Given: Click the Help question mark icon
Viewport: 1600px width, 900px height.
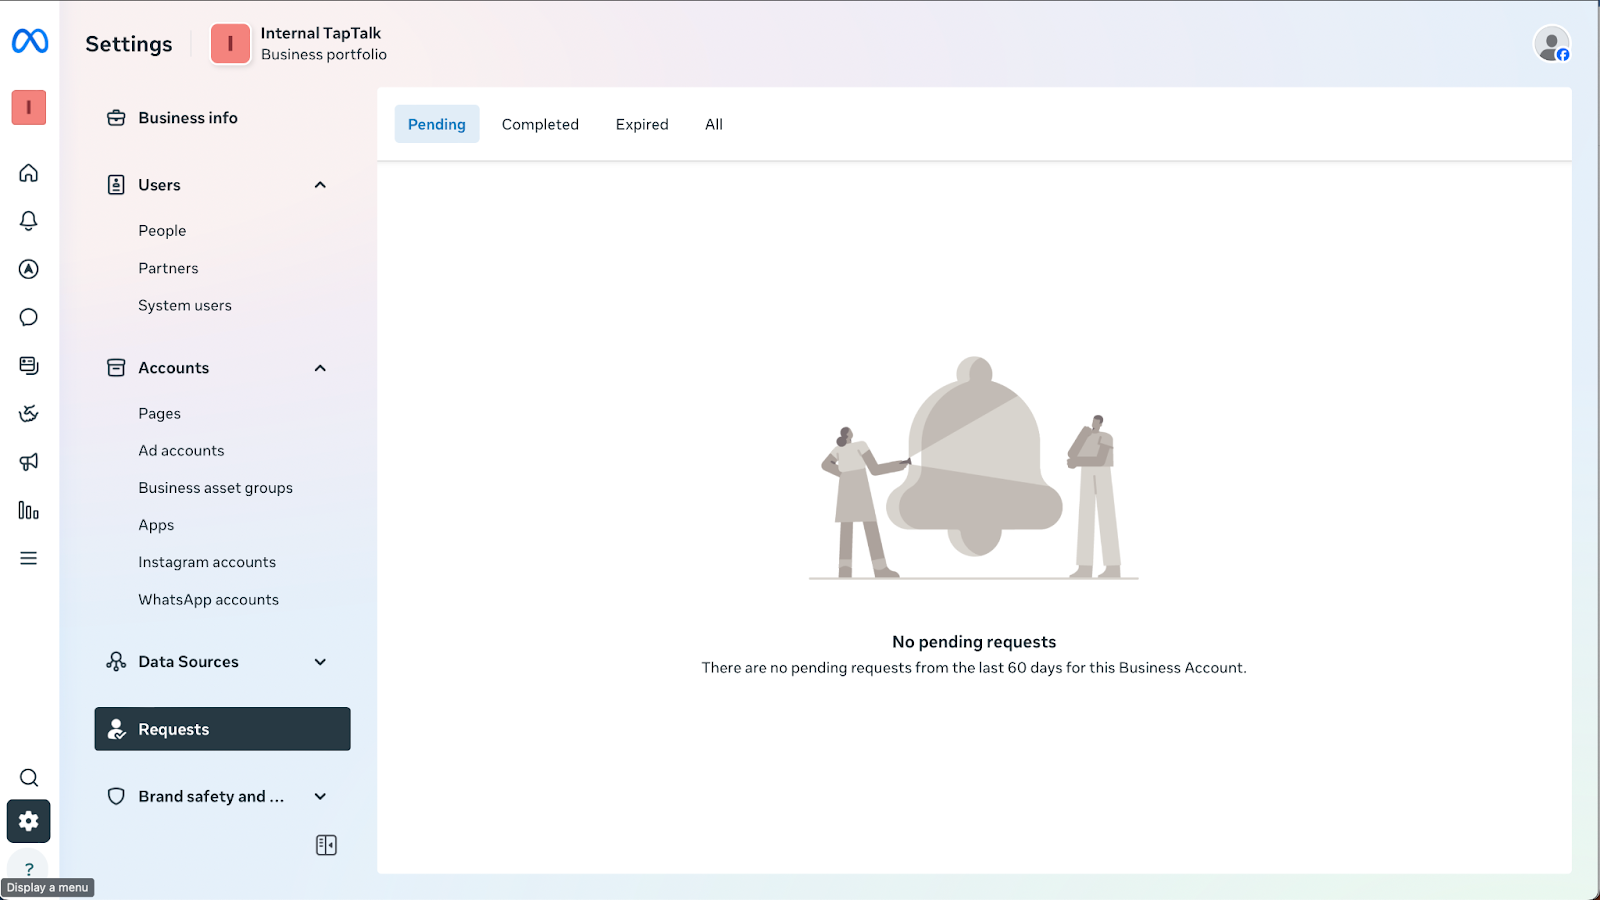Looking at the screenshot, I should point(29,868).
